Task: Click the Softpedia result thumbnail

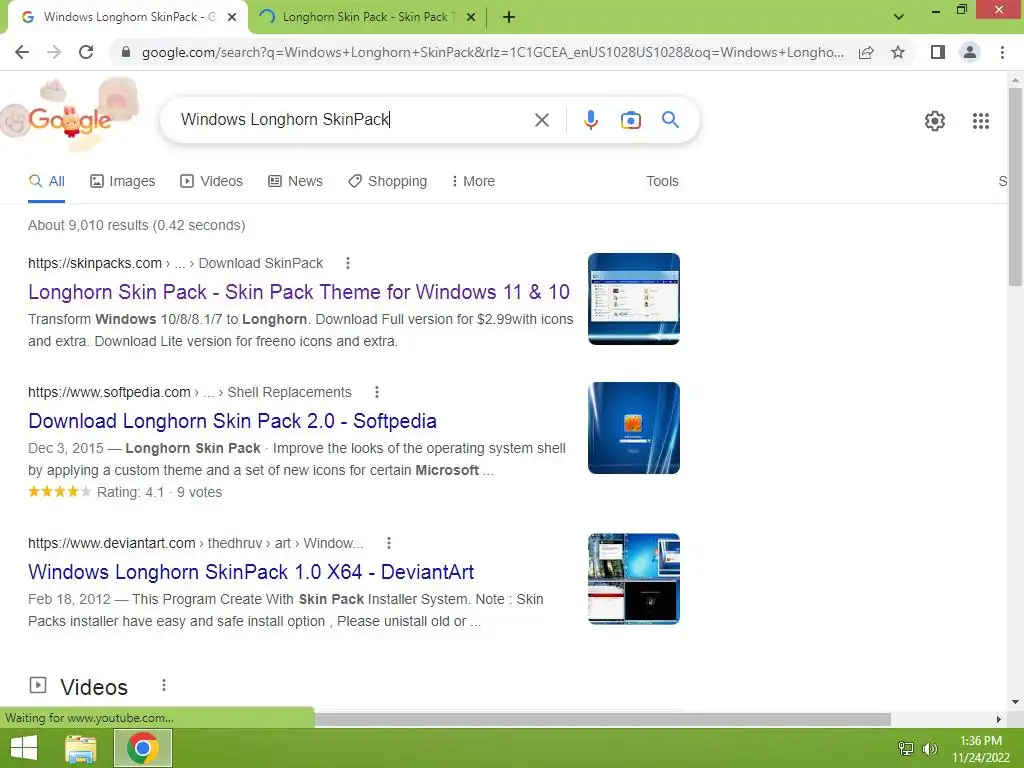Action: pos(633,428)
